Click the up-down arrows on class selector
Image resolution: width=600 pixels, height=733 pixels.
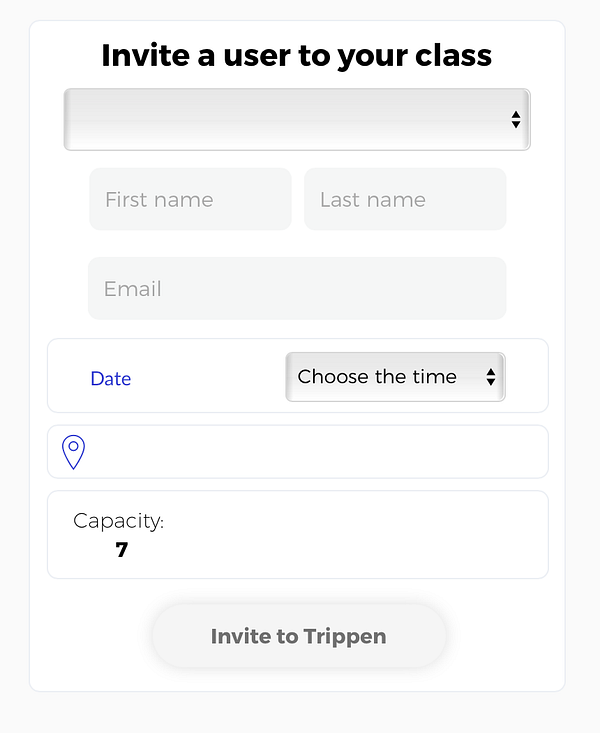(515, 120)
